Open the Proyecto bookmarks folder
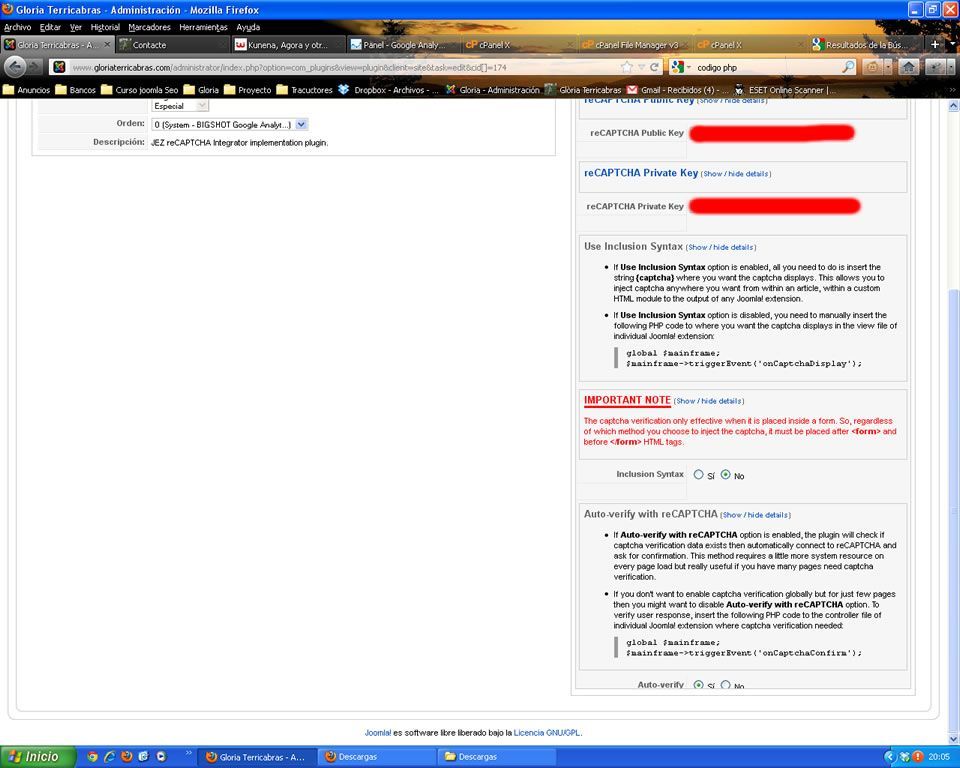Viewport: 960px width, 768px height. coord(248,90)
